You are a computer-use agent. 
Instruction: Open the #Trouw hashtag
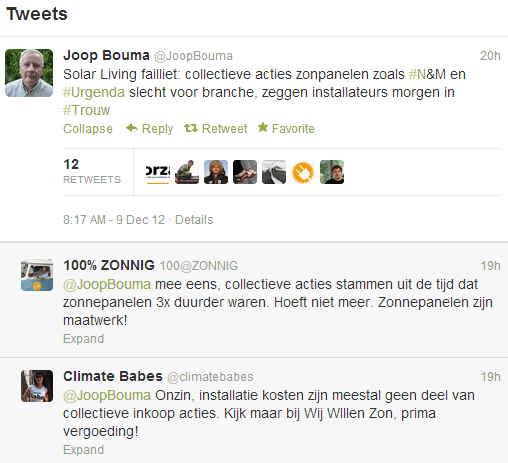(87, 110)
